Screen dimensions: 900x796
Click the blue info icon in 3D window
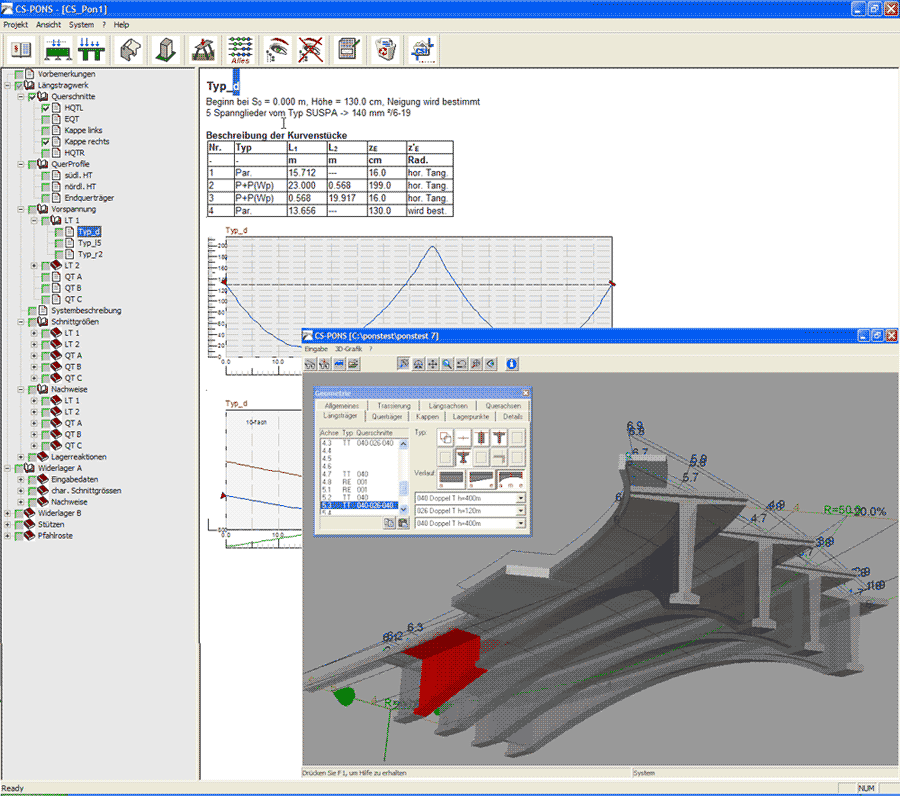(511, 364)
